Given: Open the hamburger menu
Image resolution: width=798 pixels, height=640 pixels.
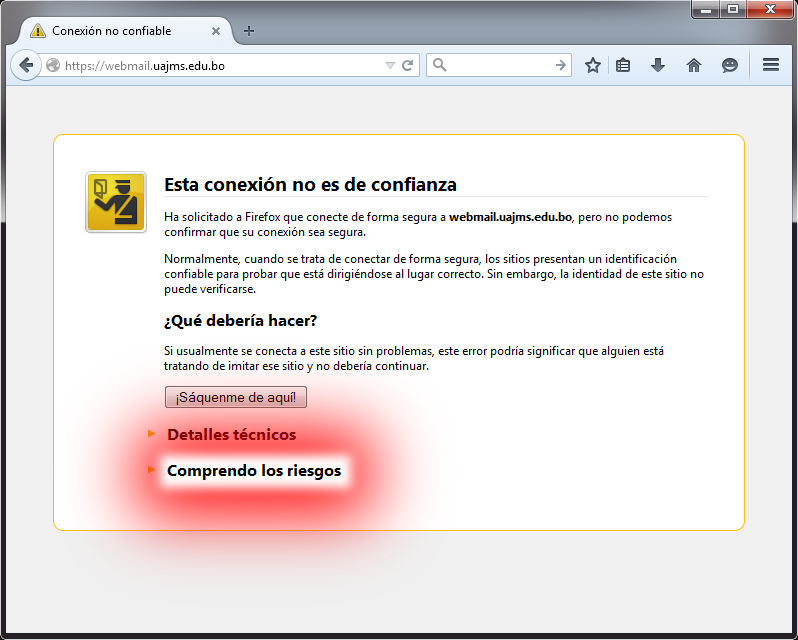Looking at the screenshot, I should tap(770, 65).
